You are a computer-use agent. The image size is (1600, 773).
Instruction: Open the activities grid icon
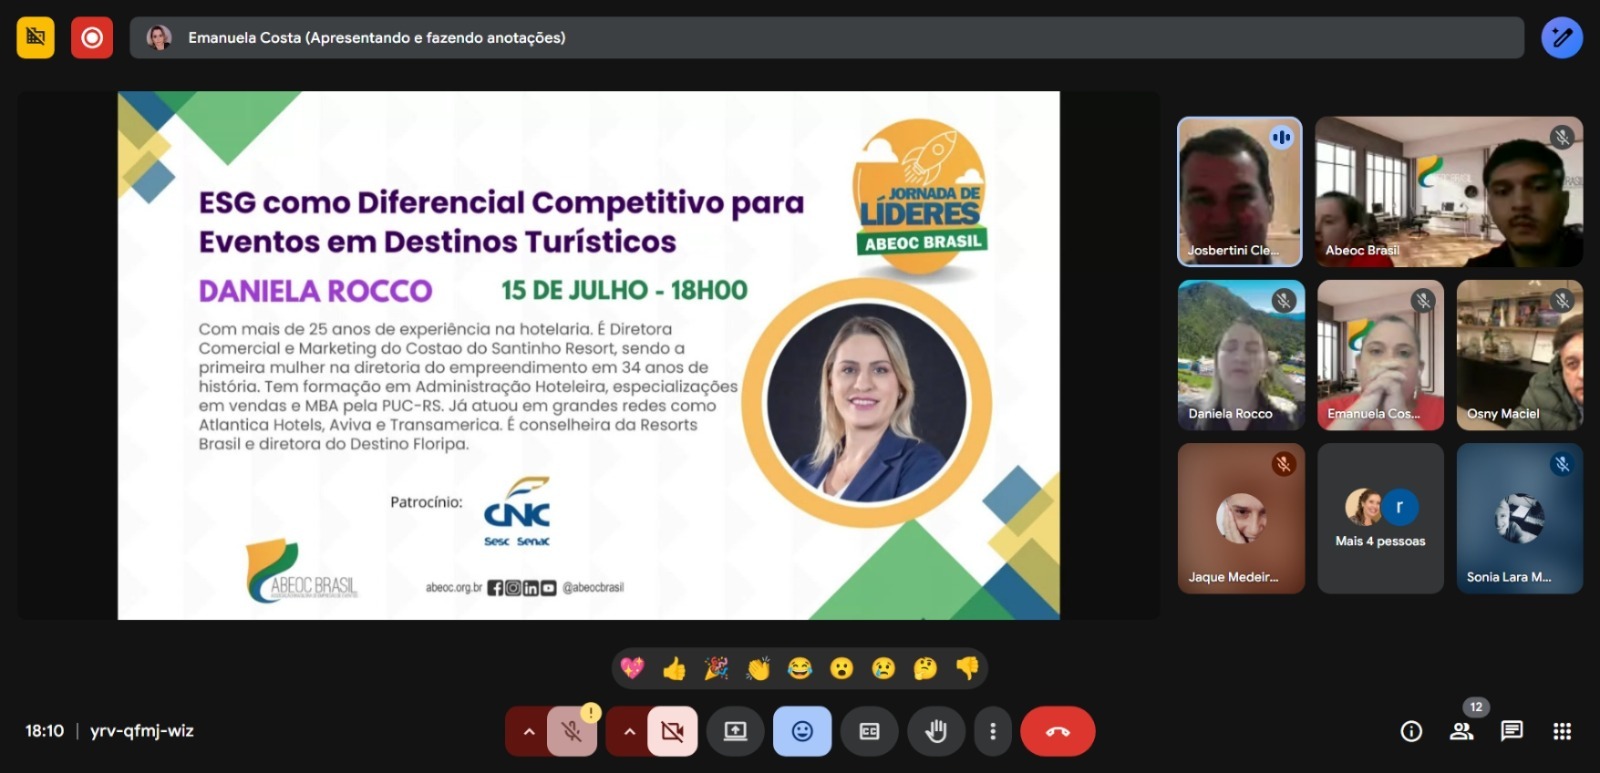click(x=1562, y=732)
